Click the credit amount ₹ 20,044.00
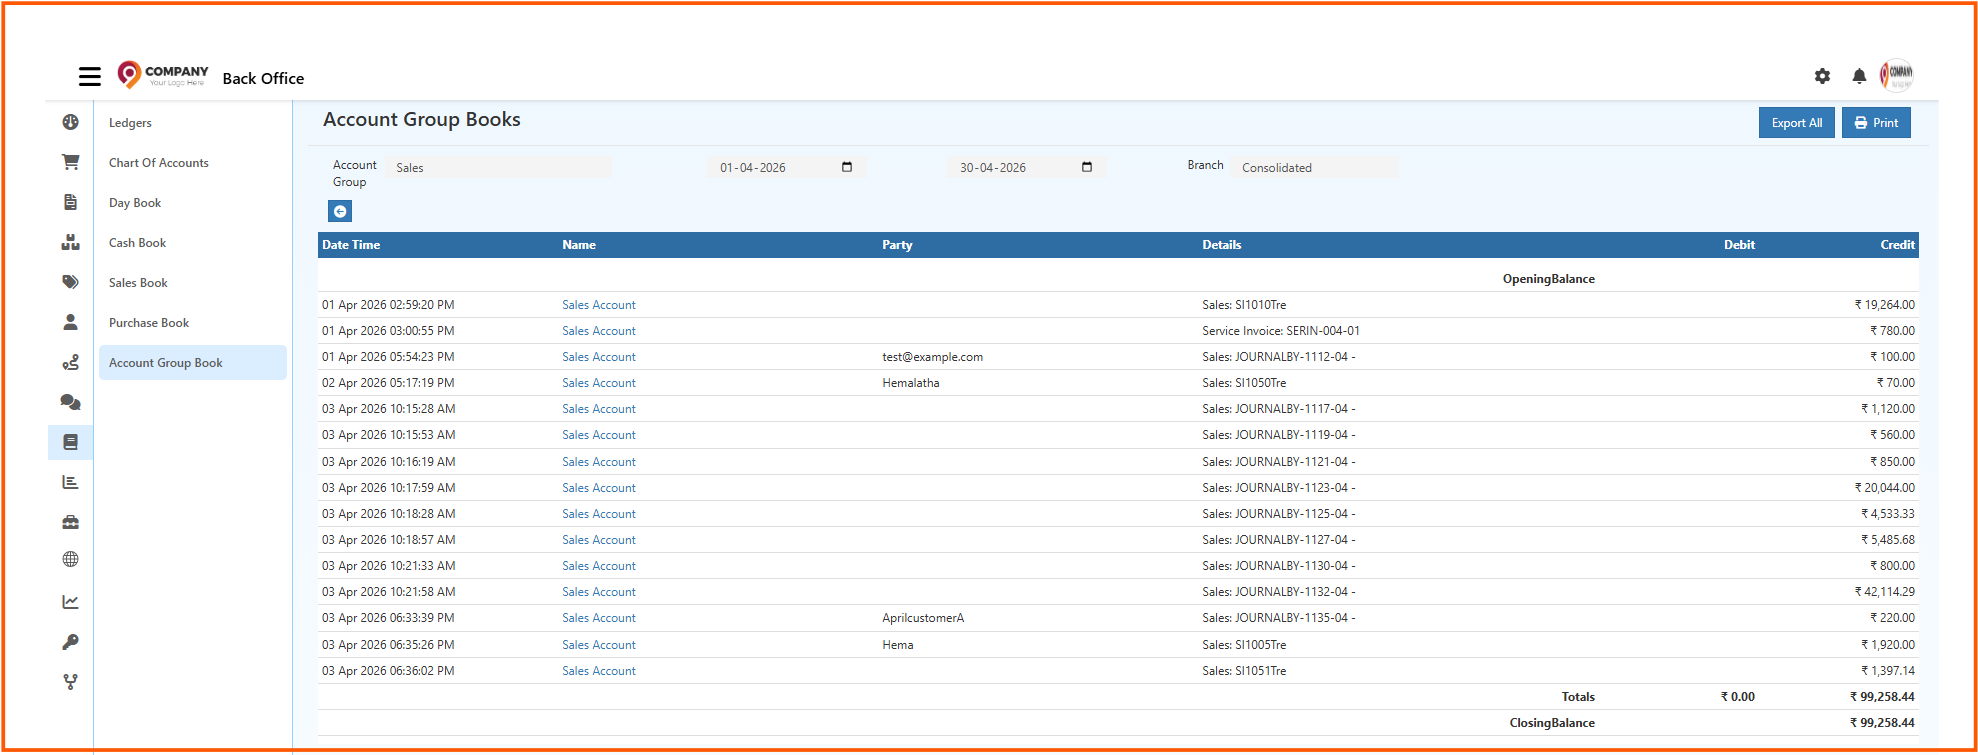This screenshot has width=1978, height=755. (x=1885, y=488)
